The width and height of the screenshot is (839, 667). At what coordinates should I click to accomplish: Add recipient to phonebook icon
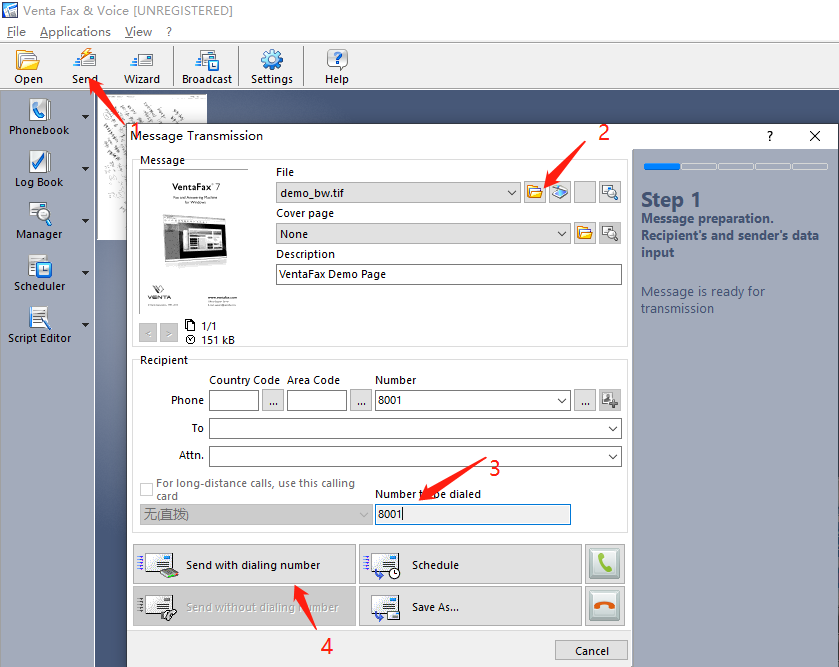coord(610,400)
